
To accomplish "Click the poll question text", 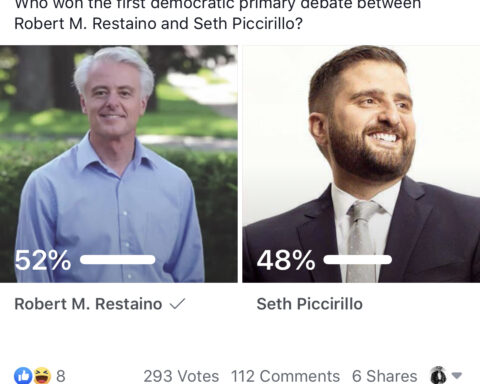I will coord(218,15).
